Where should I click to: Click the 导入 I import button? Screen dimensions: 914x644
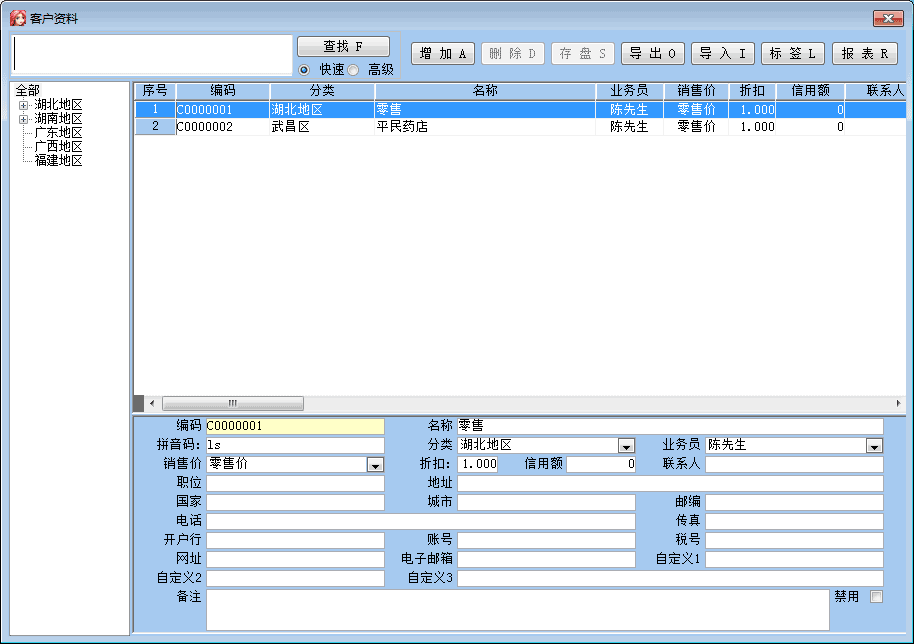(722, 54)
